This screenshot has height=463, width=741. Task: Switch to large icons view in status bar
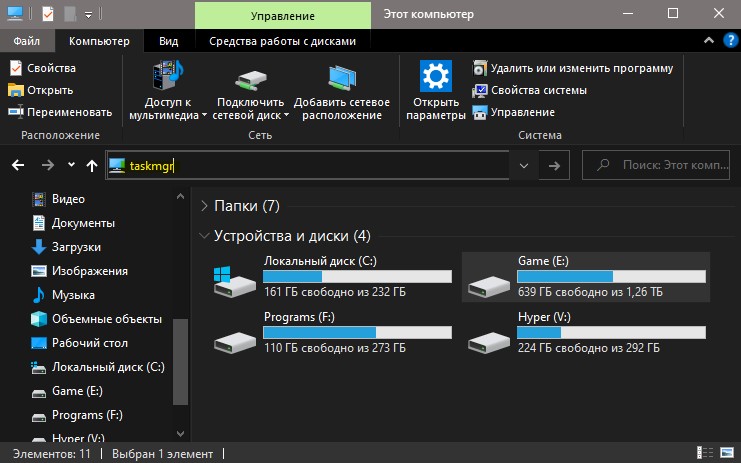click(727, 453)
